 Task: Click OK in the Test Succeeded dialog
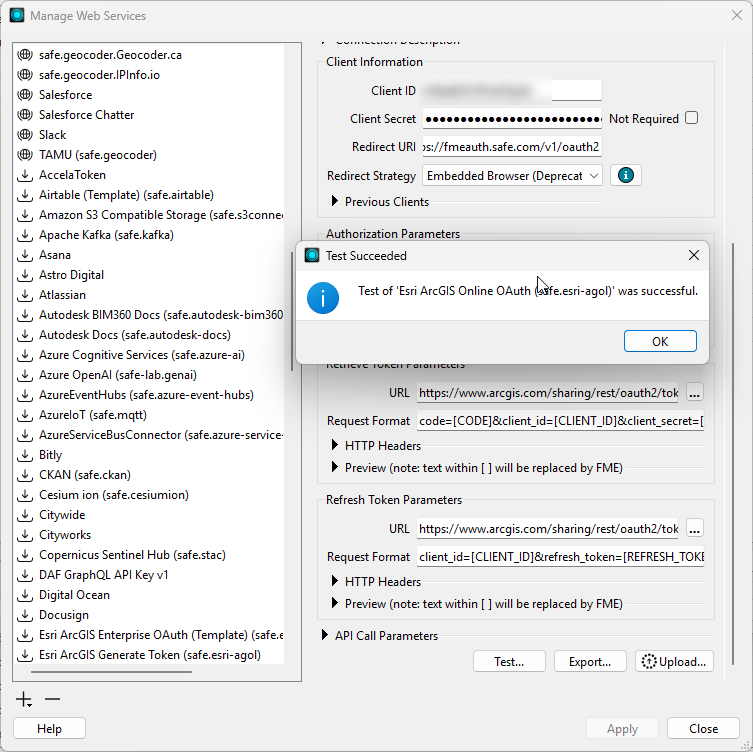coord(660,341)
